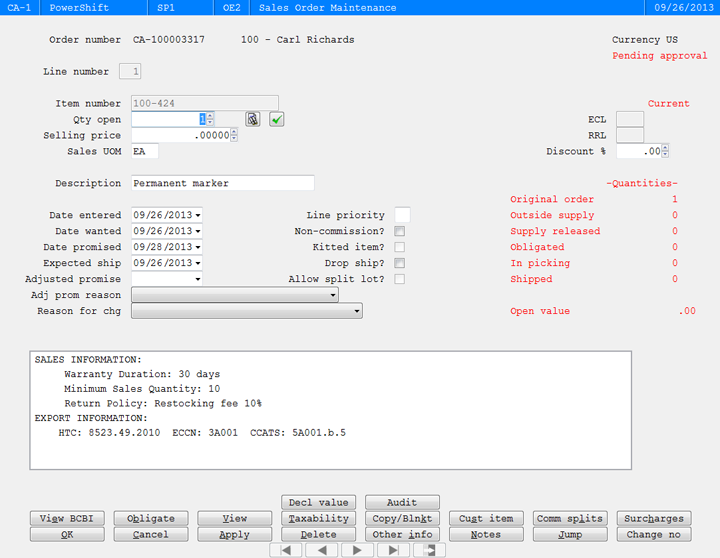Click the Minimum Sales Quantity: 10 line
The height and width of the screenshot is (558, 720).
coord(142,389)
